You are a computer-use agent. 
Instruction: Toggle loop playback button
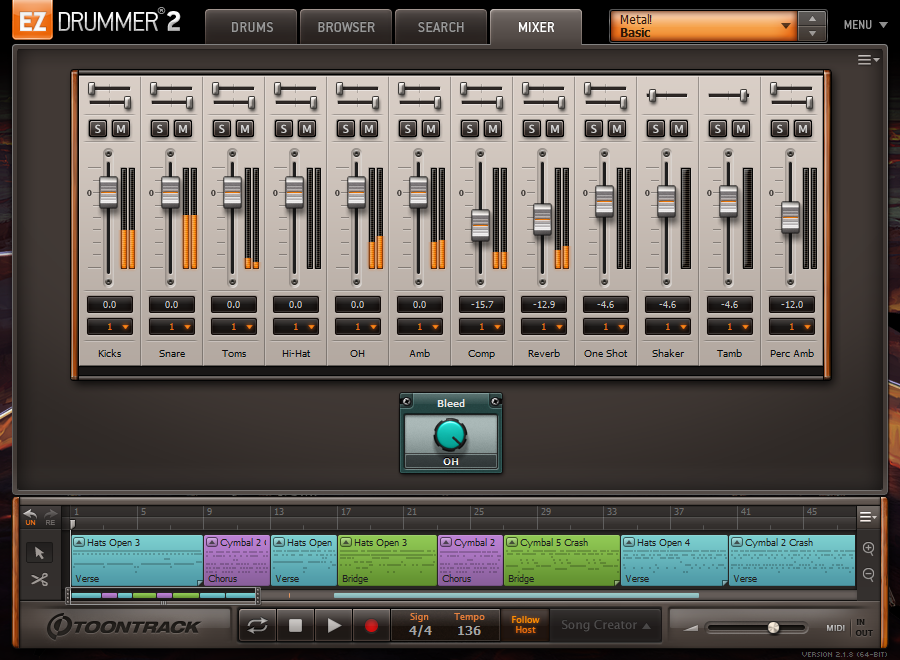[257, 625]
